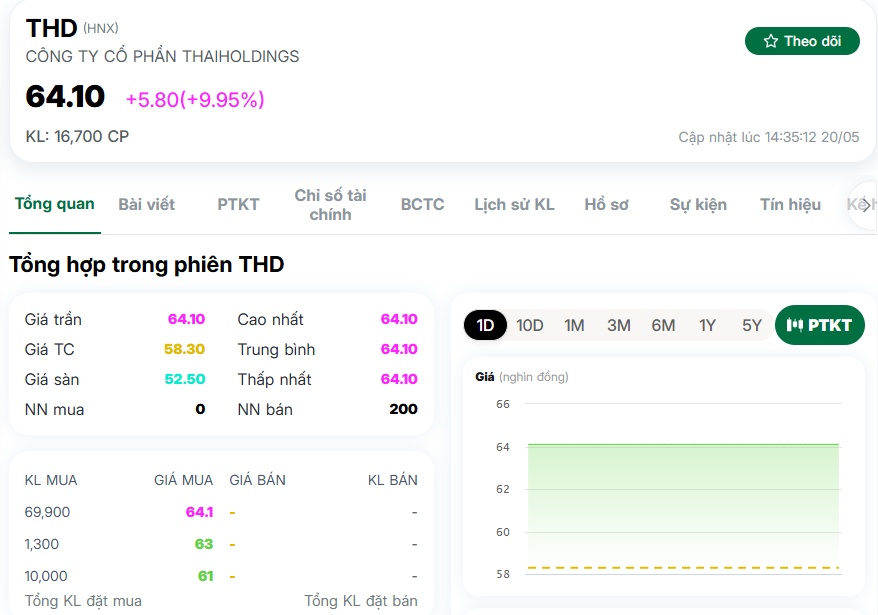Screen dimensions: 878x615
Task: Click the main price 64.10
Action: click(x=65, y=96)
